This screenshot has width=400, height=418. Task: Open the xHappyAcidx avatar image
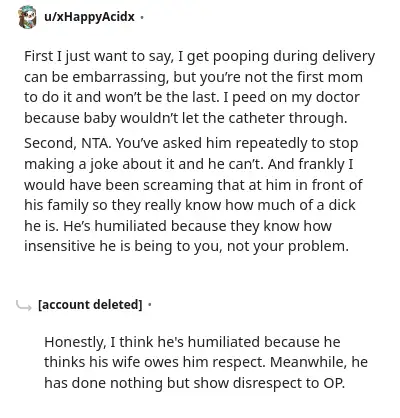click(x=27, y=17)
